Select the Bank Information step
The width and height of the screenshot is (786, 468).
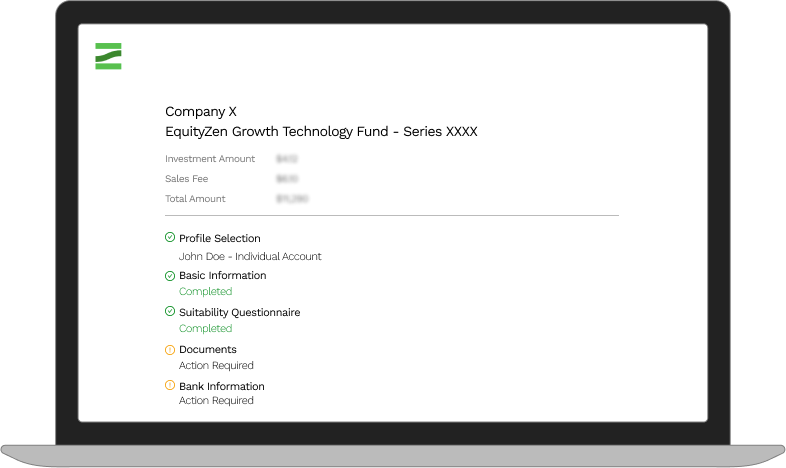[221, 387]
